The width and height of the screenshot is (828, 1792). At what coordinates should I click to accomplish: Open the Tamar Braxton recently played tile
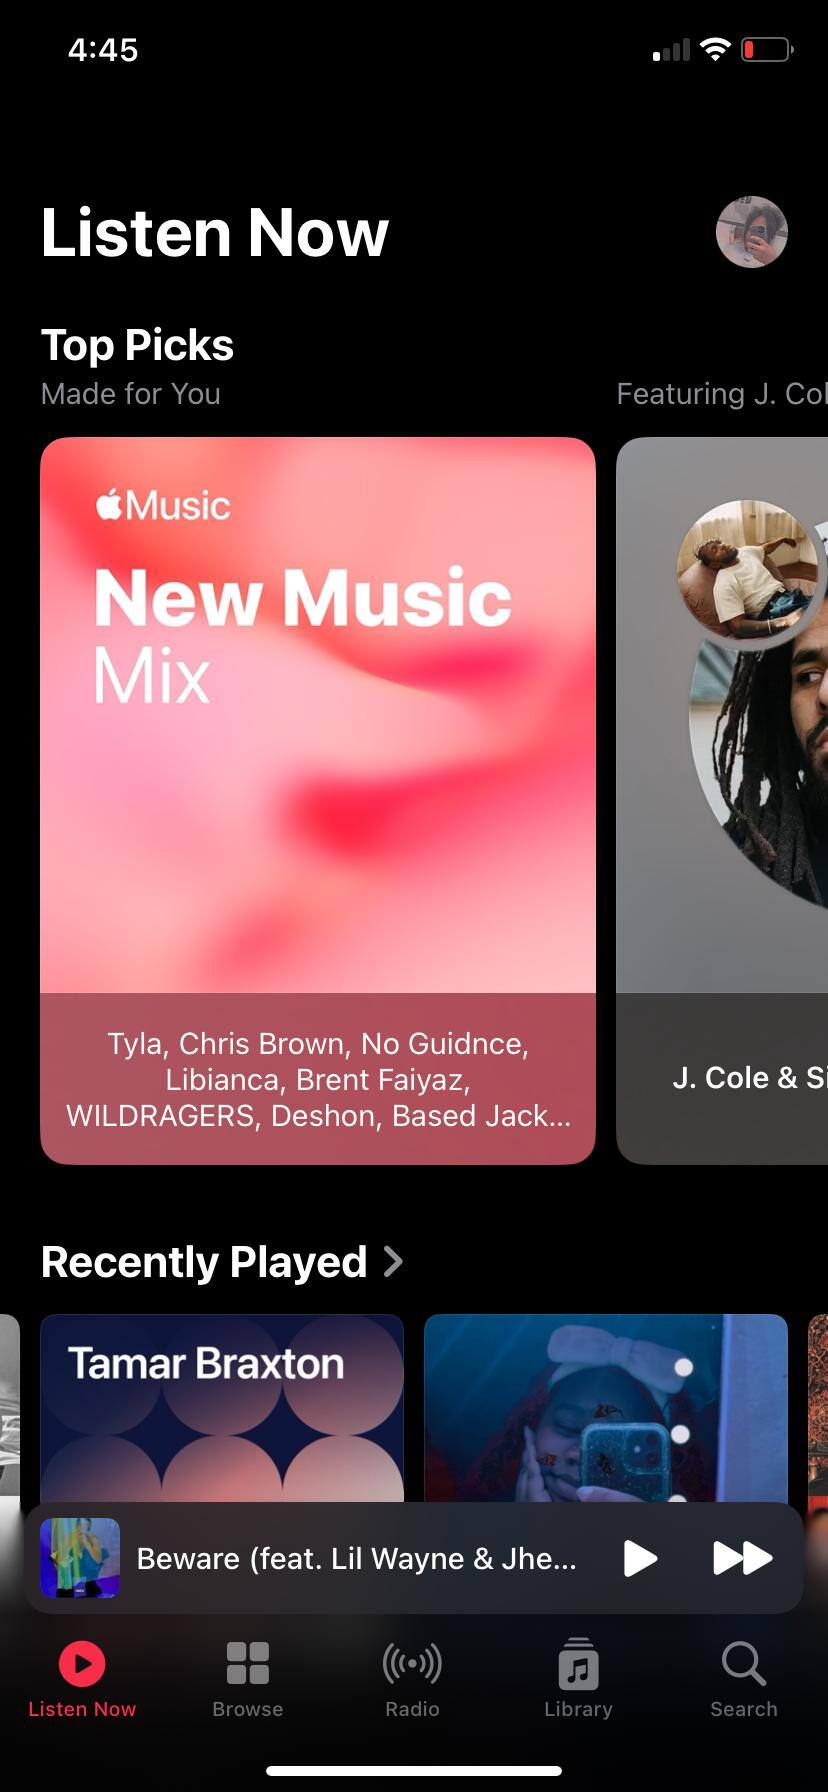point(222,1408)
